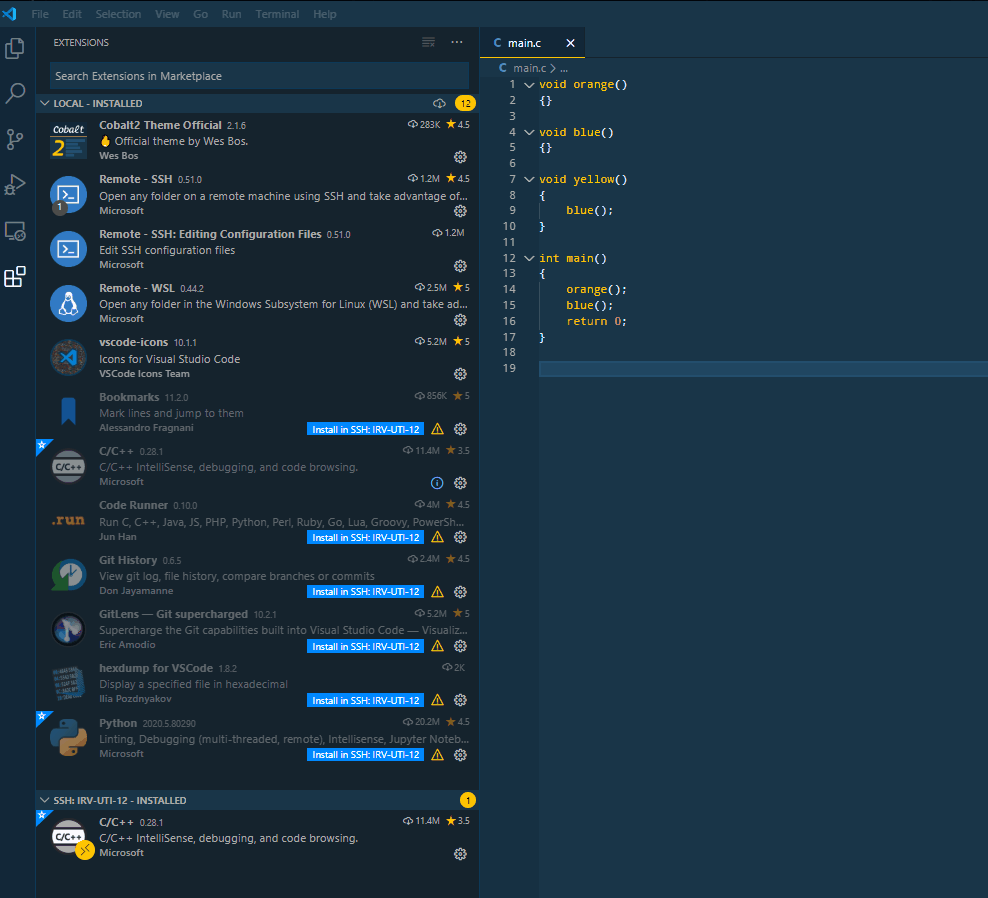The height and width of the screenshot is (898, 988).
Task: Install Bookmarks in SSH: IRV-UTI-12
Action: (x=365, y=428)
